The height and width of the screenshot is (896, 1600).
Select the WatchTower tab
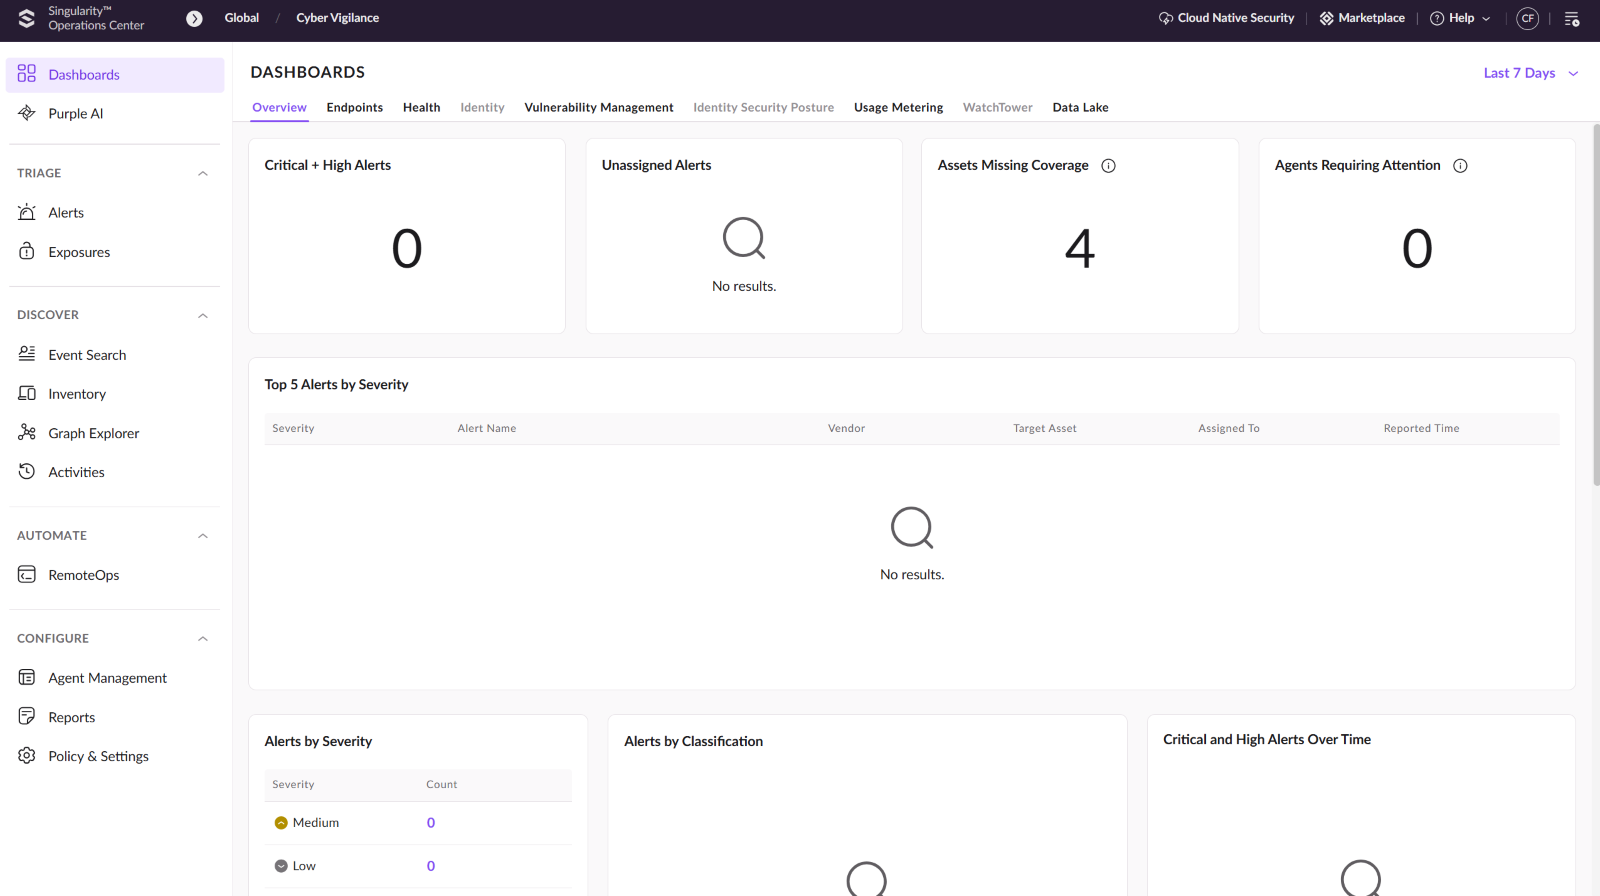[997, 108]
